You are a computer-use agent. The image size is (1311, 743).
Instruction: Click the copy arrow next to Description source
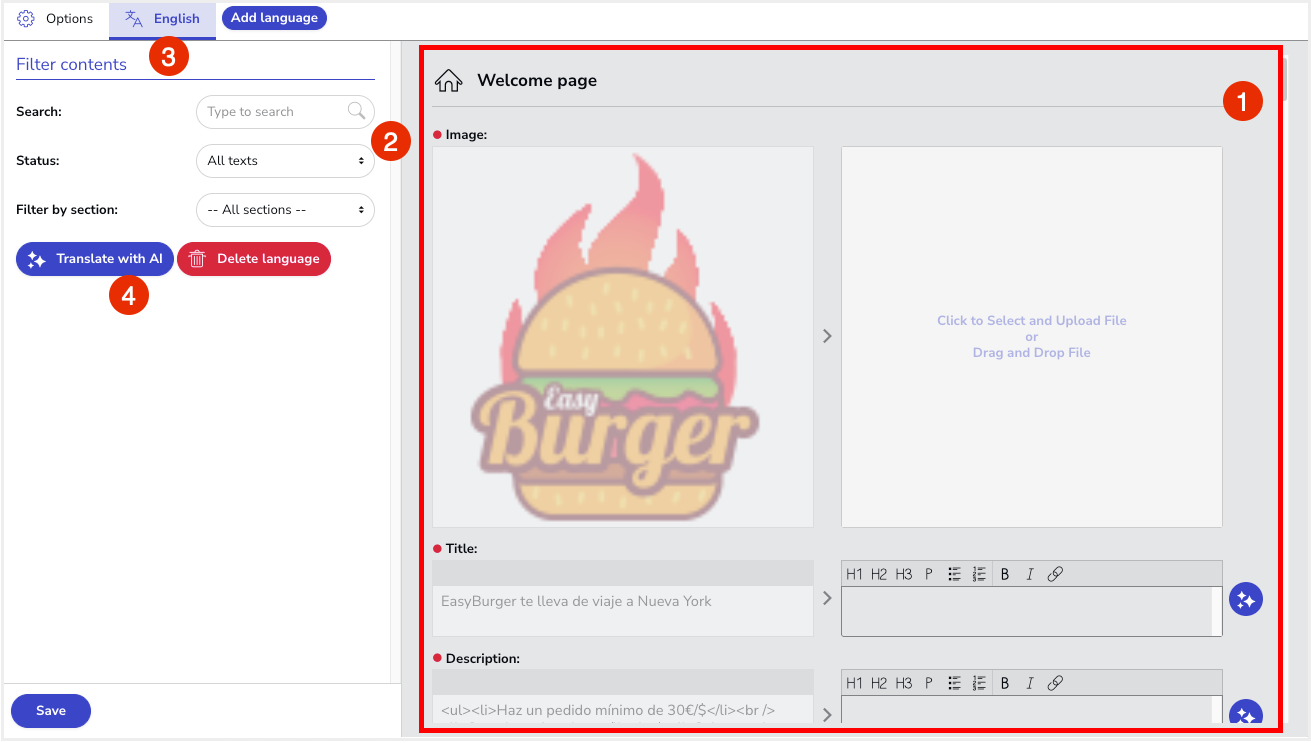click(827, 714)
